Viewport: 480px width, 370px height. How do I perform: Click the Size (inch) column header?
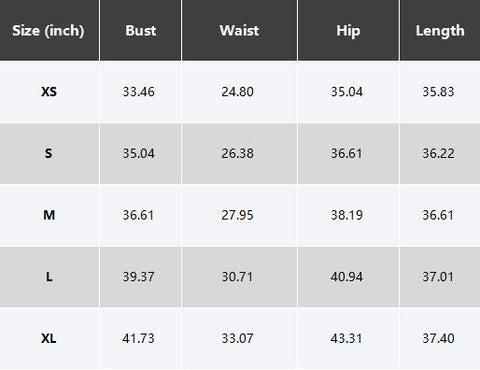click(x=48, y=31)
